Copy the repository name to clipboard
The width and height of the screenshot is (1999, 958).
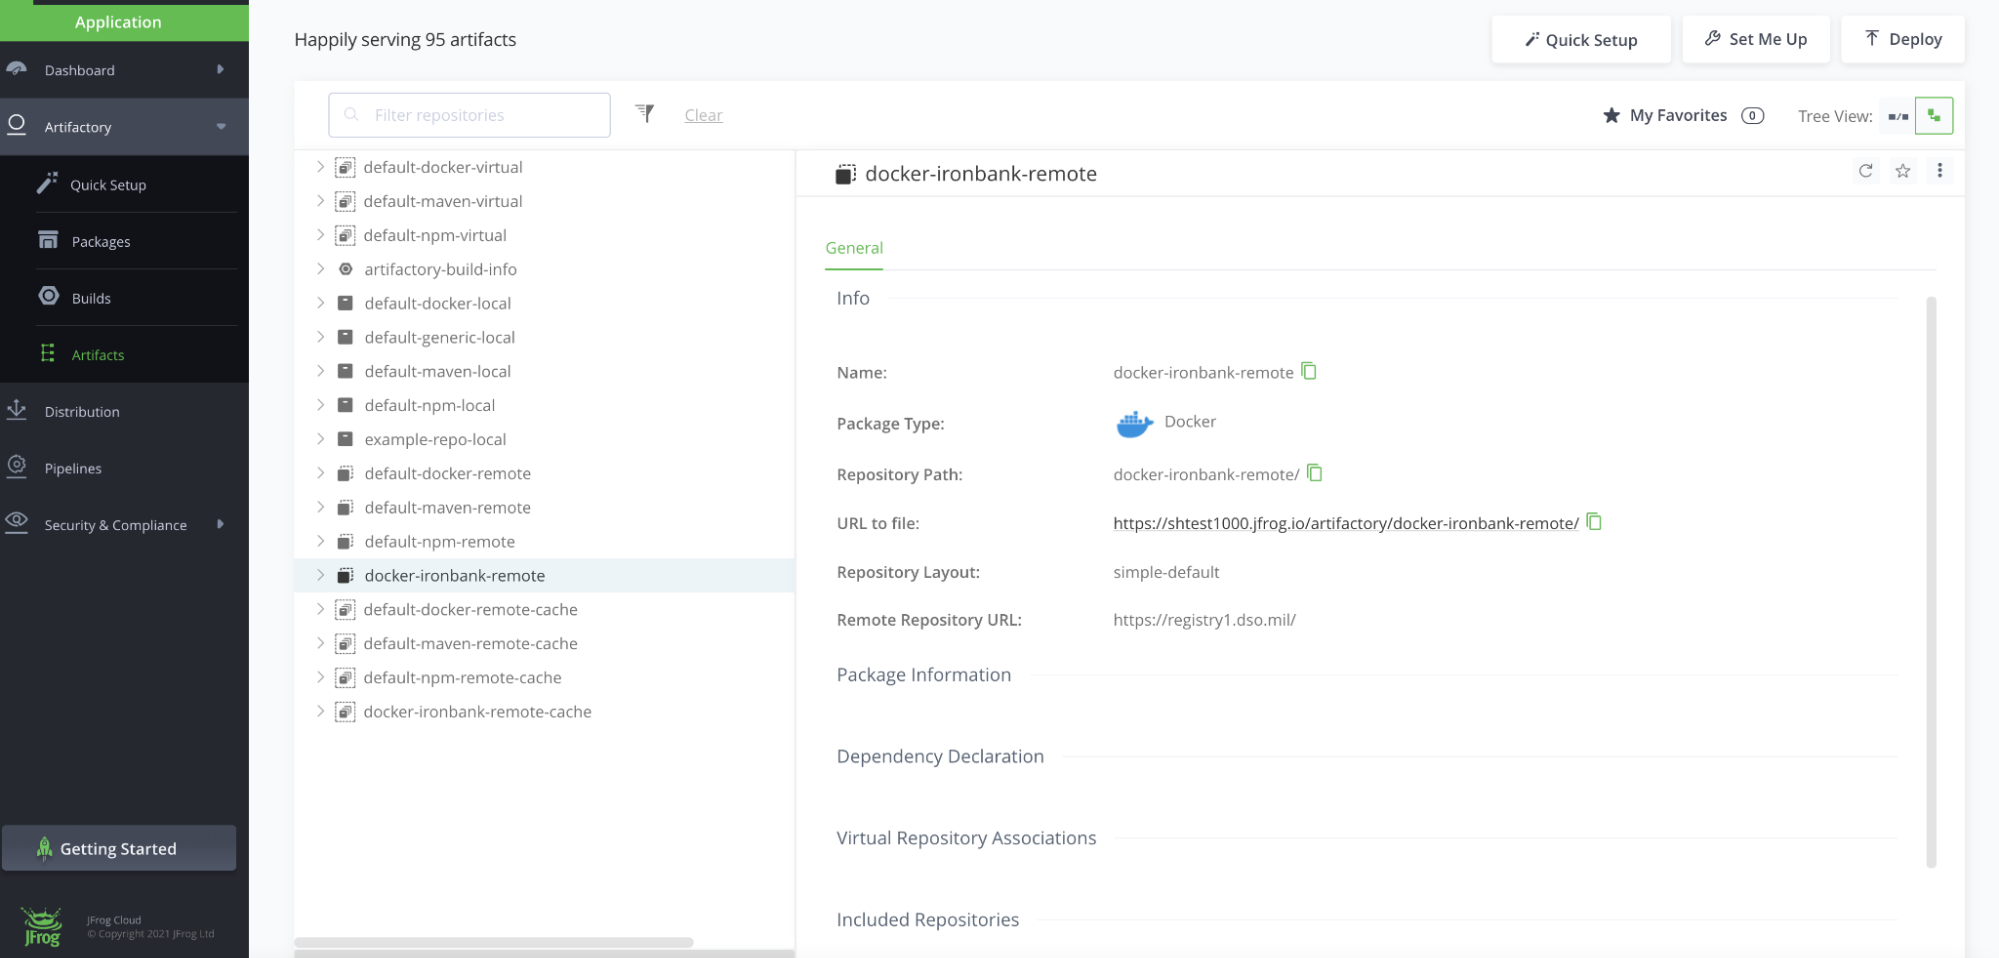[x=1308, y=372]
